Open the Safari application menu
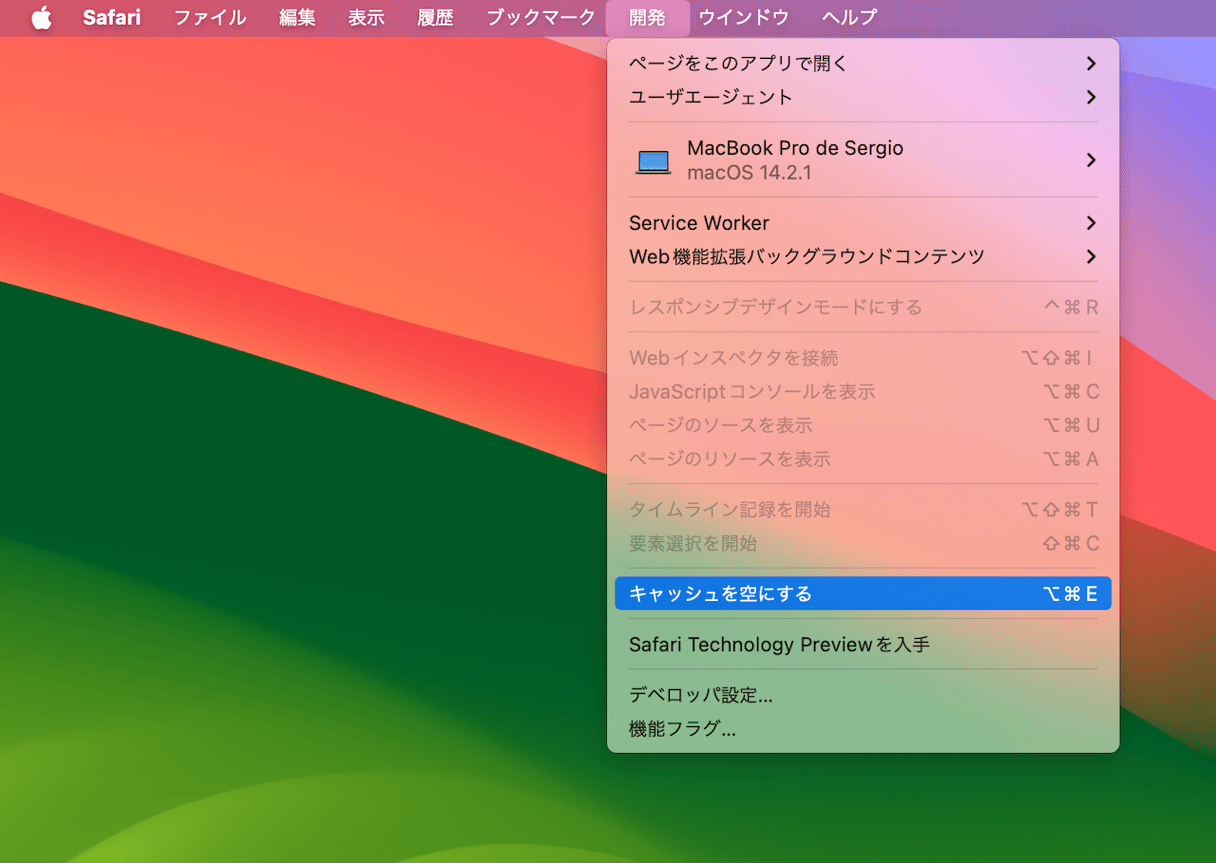The width and height of the screenshot is (1216, 863). 111,18
